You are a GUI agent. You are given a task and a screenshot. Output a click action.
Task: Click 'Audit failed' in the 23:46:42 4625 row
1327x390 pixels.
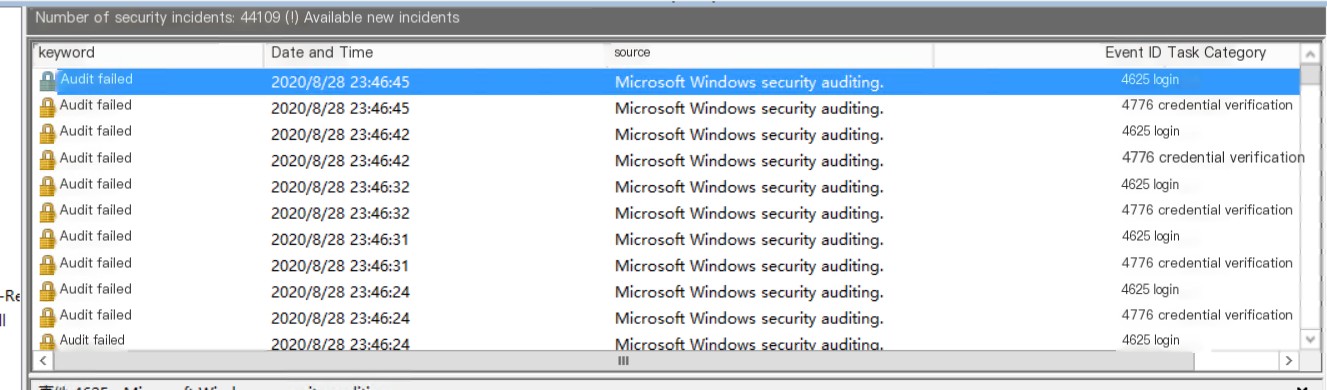[x=95, y=131]
